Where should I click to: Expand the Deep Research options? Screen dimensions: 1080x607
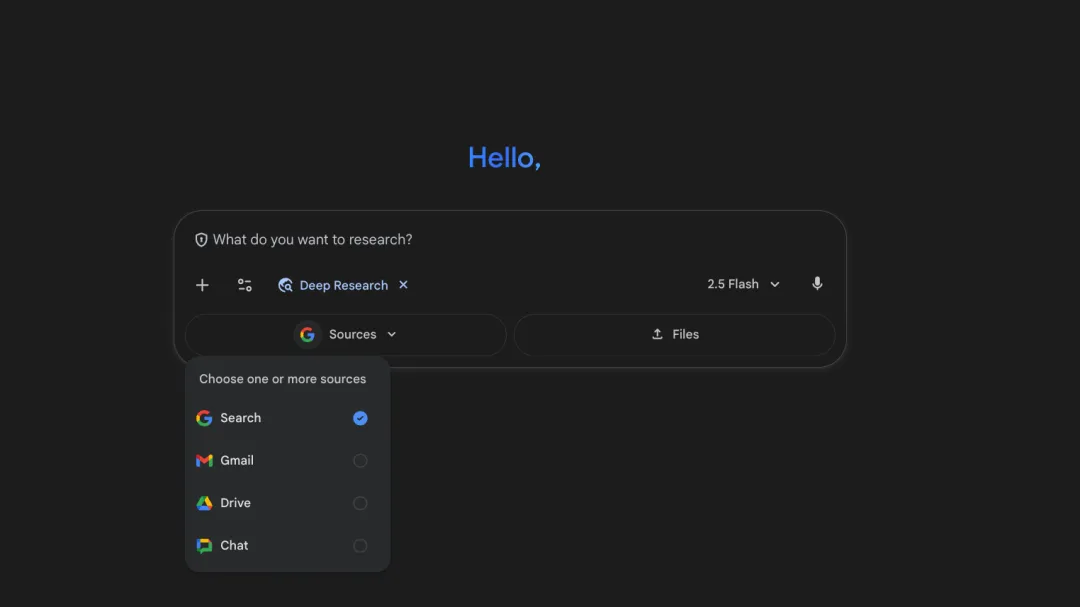[344, 285]
